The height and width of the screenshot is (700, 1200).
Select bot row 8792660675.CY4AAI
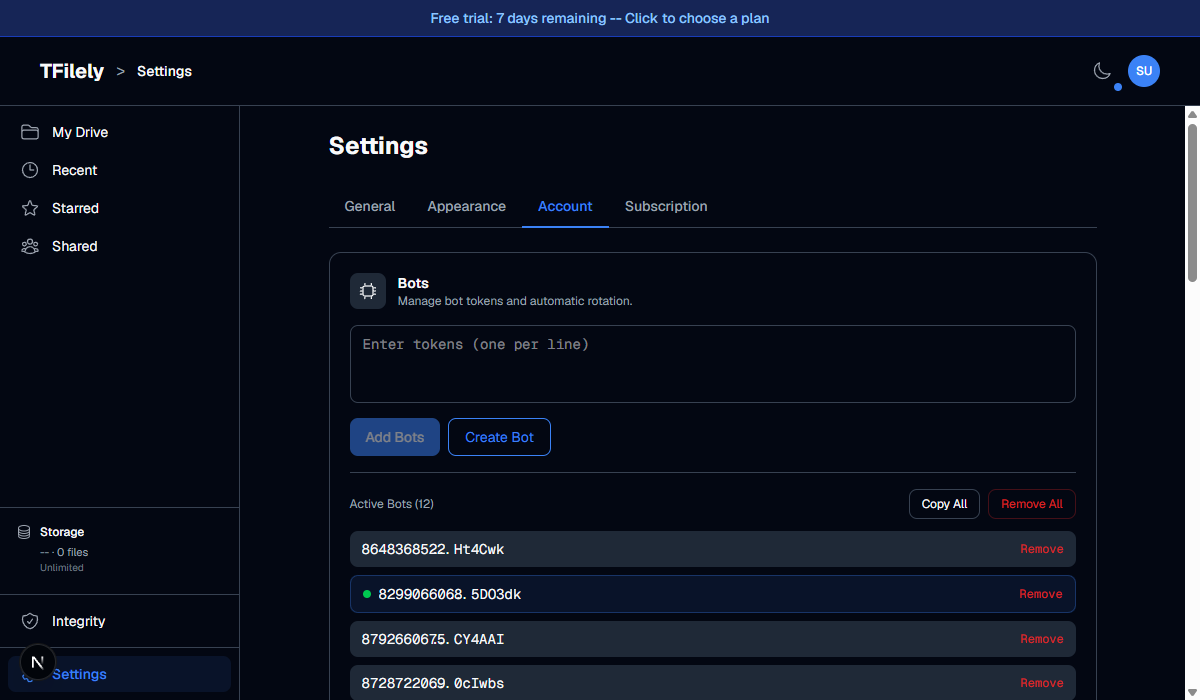tap(713, 639)
